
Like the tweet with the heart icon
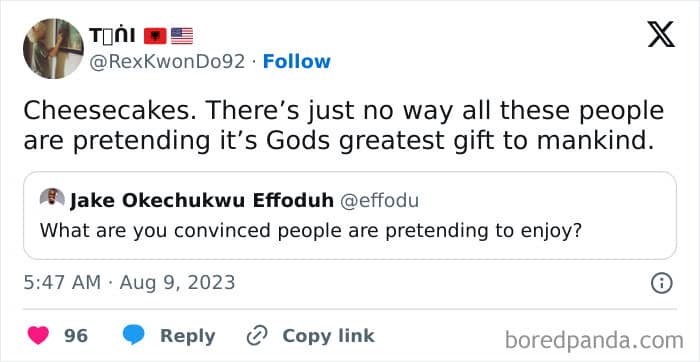[38, 335]
